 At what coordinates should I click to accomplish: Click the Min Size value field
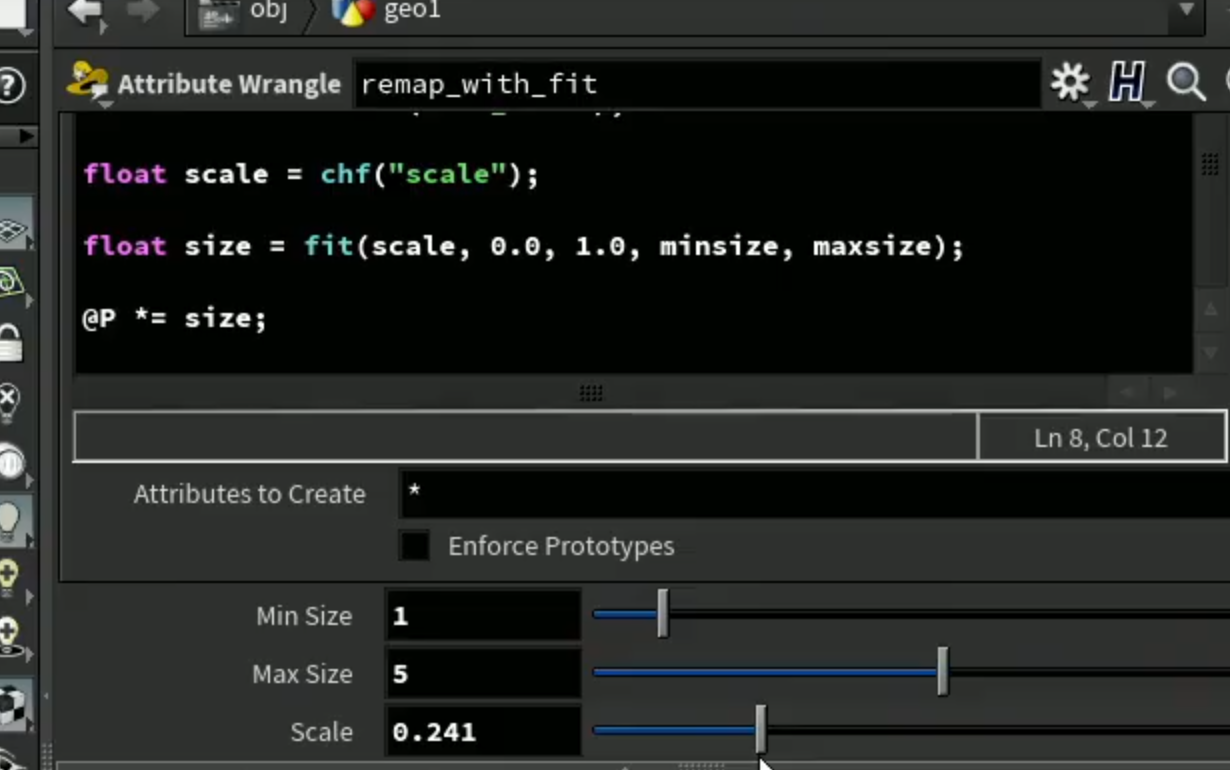coord(483,616)
